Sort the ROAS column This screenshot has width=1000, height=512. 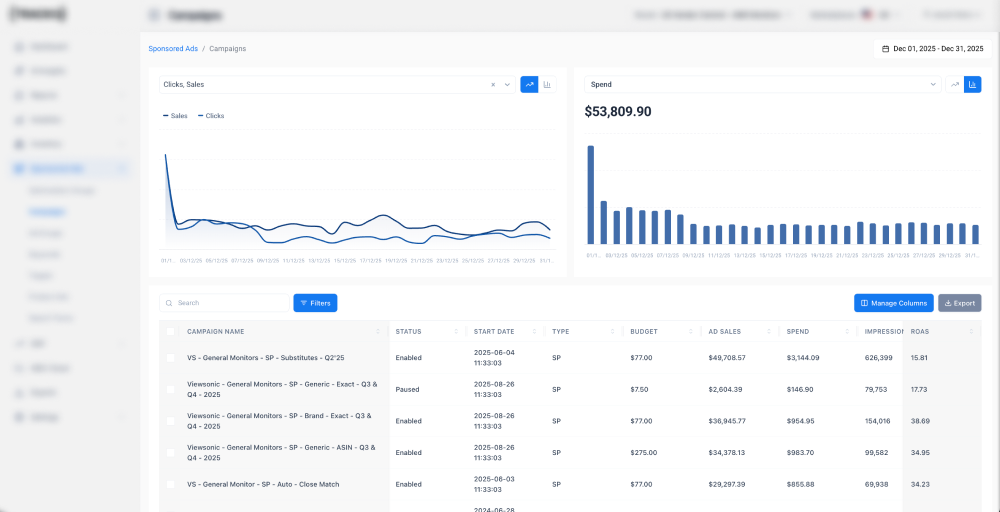click(971, 332)
